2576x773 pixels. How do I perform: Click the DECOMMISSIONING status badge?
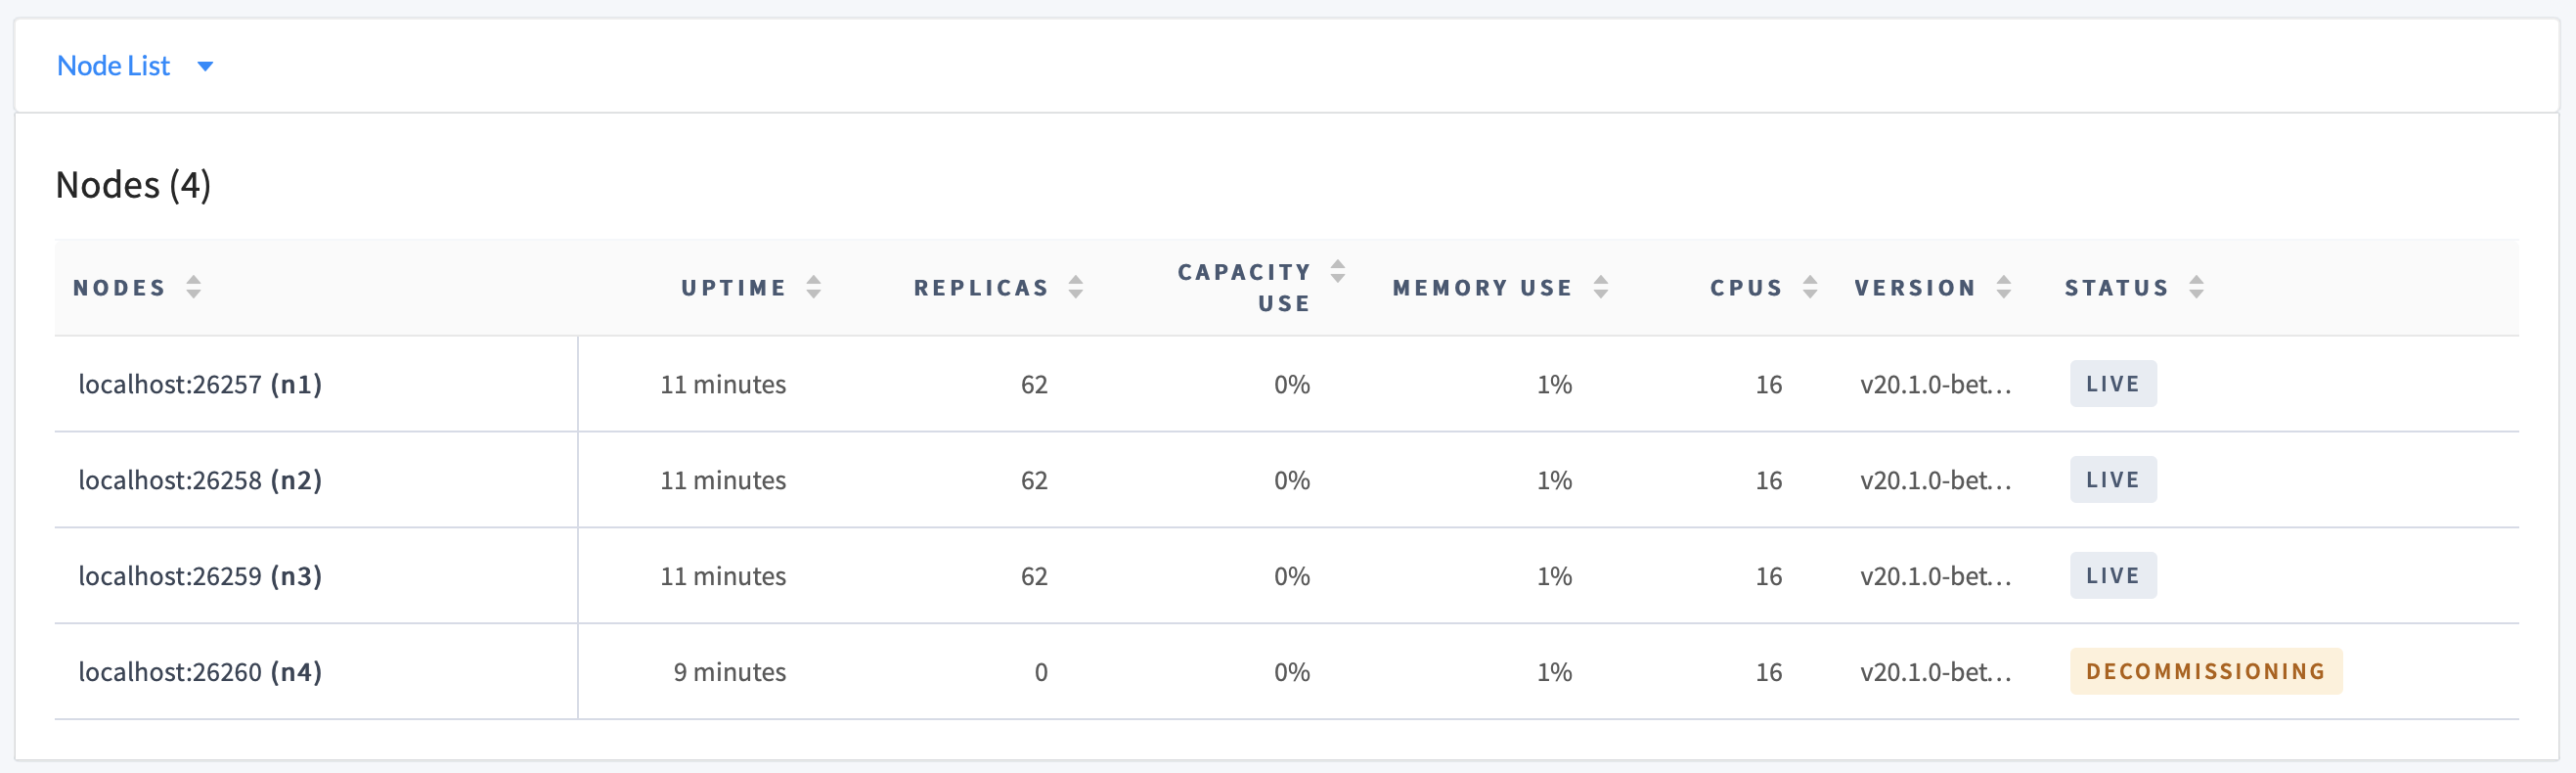(x=2206, y=672)
